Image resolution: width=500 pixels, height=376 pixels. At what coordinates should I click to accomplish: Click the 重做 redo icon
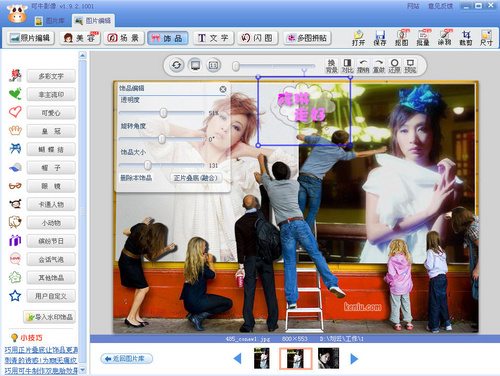(x=379, y=66)
